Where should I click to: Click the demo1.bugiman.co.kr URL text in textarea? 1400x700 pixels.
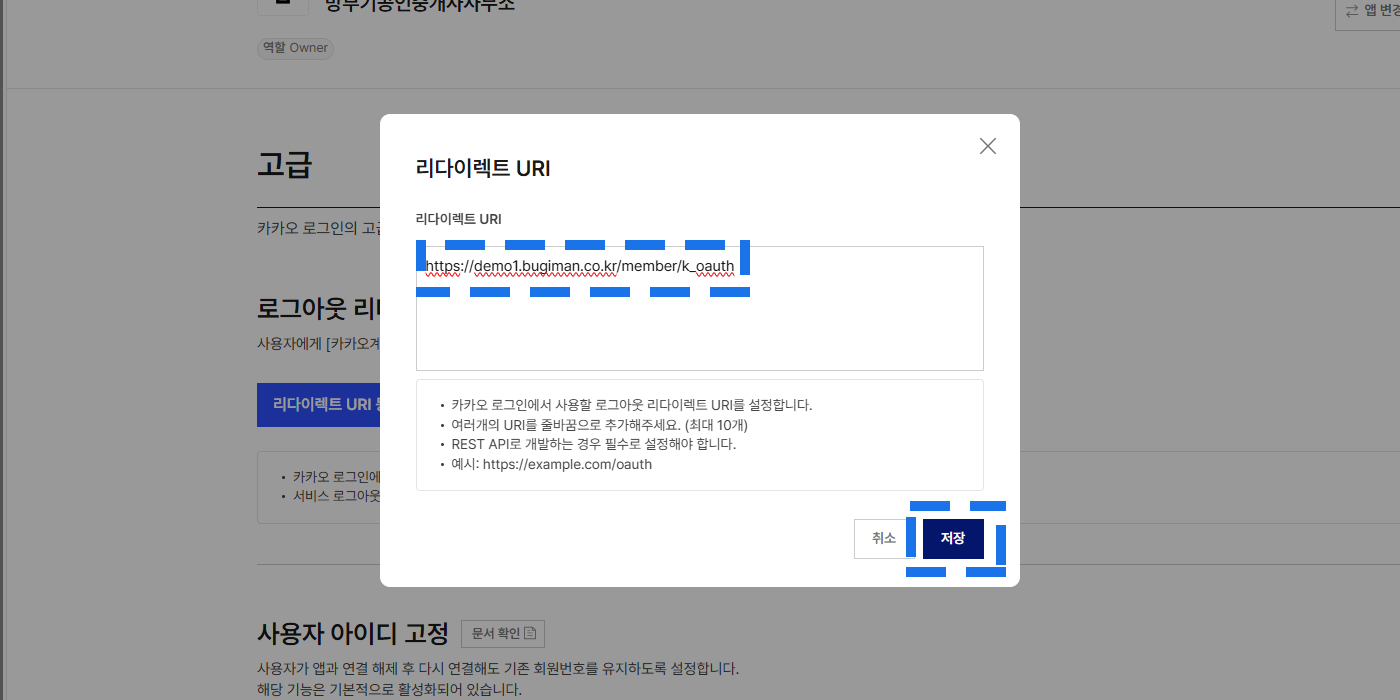click(x=580, y=266)
